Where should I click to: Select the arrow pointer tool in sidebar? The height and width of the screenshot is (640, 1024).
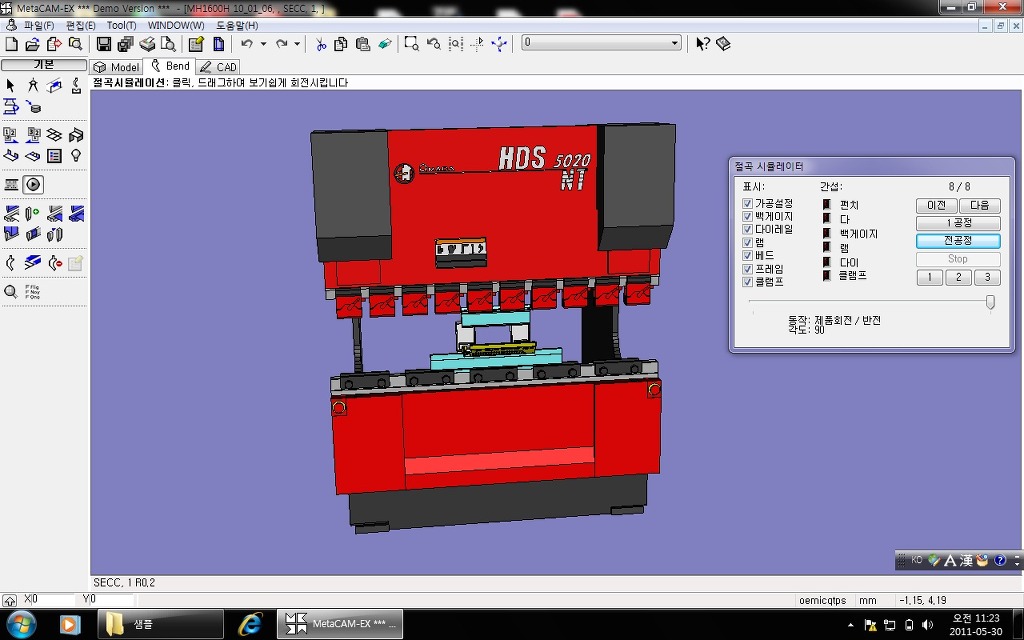pos(10,86)
